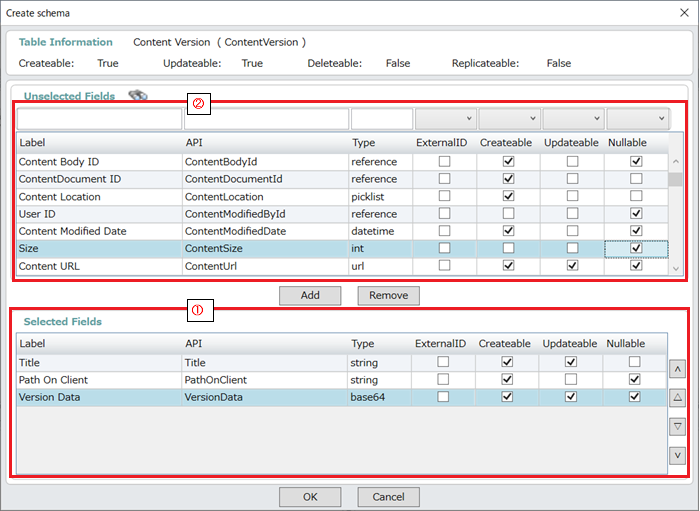Close the Create schema dialog

[680, 13]
